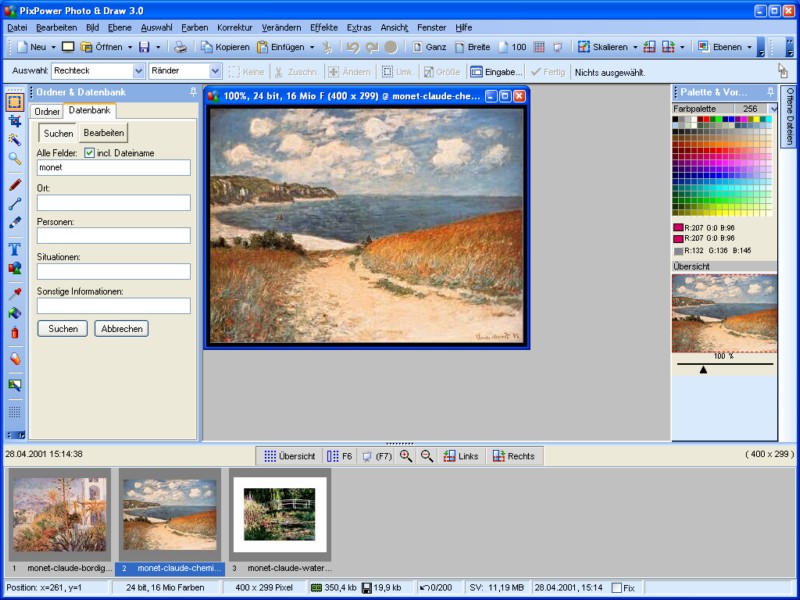Open the Ränder dropdown
The image size is (800, 600).
[x=215, y=71]
